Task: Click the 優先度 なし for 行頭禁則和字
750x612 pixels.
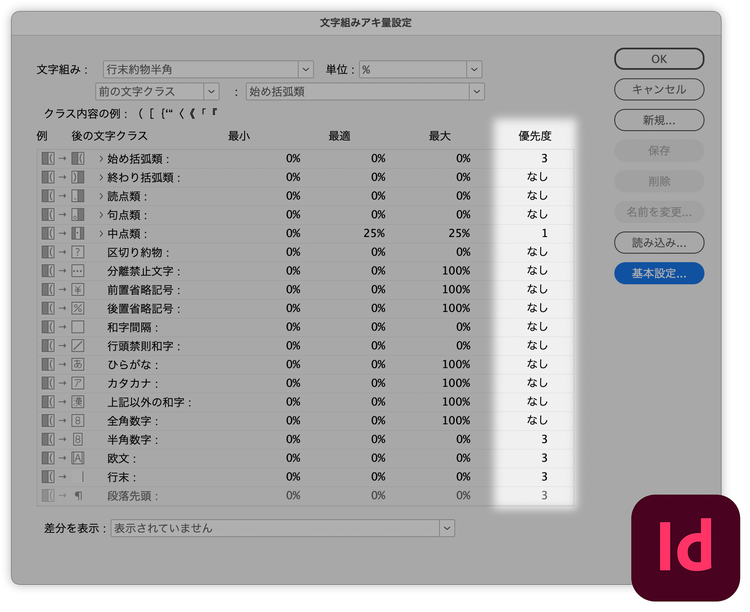Action: pos(537,345)
